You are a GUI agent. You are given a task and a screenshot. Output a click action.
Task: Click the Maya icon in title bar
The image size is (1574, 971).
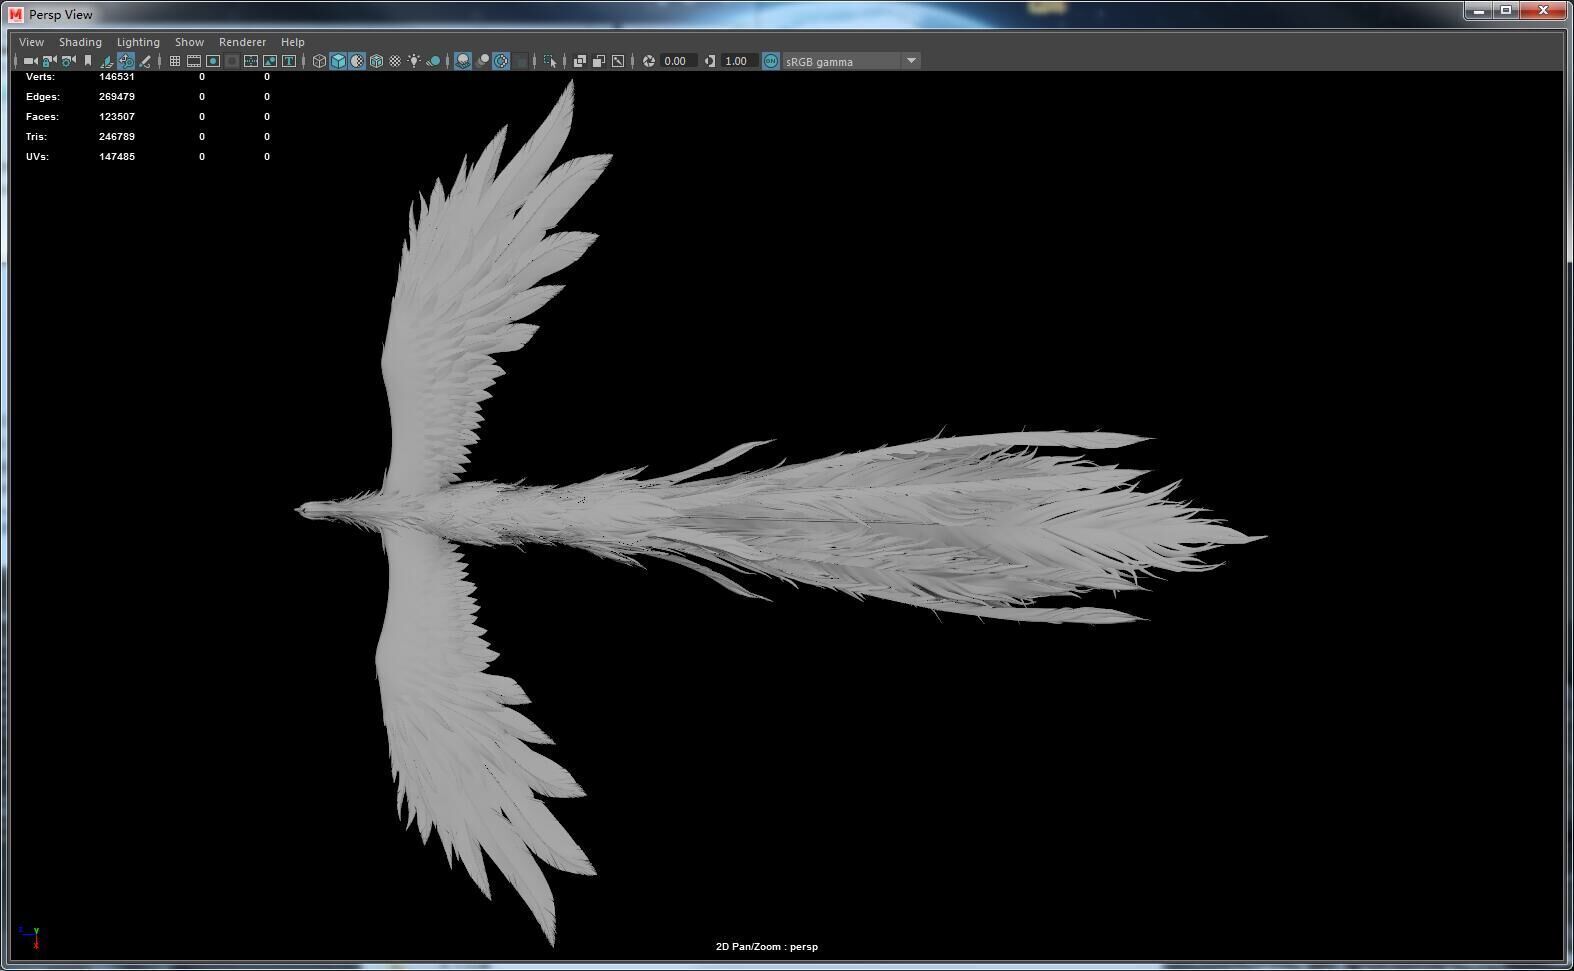[15, 14]
